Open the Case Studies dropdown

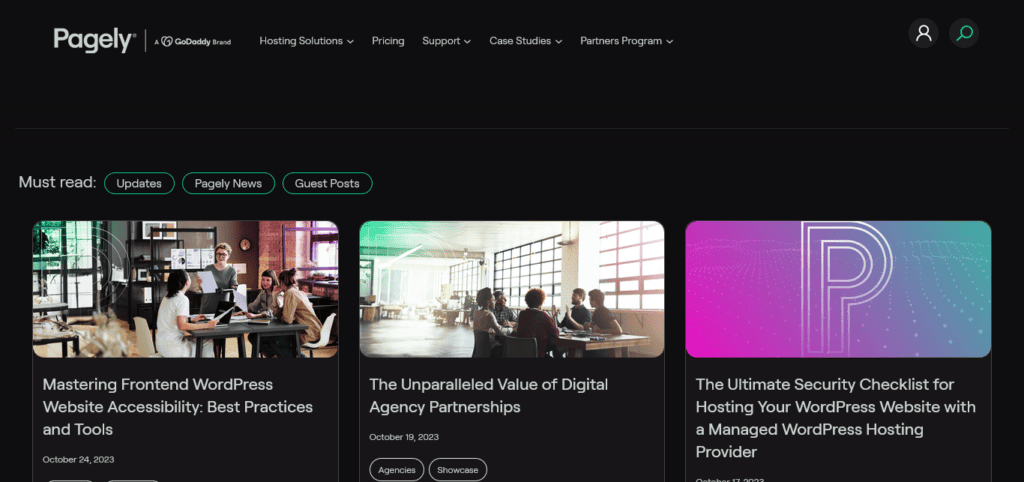[525, 41]
